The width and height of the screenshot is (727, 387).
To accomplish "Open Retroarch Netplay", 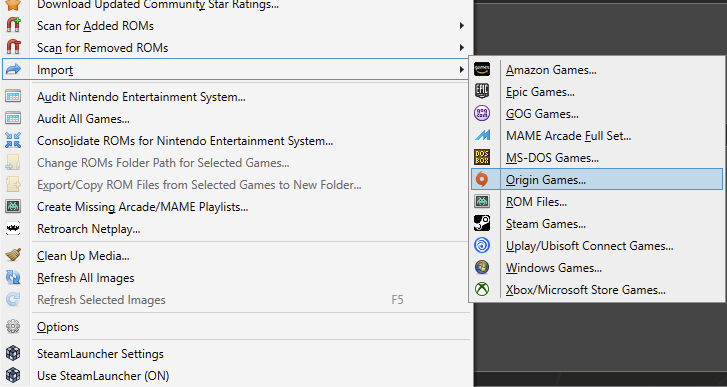I will 89,229.
